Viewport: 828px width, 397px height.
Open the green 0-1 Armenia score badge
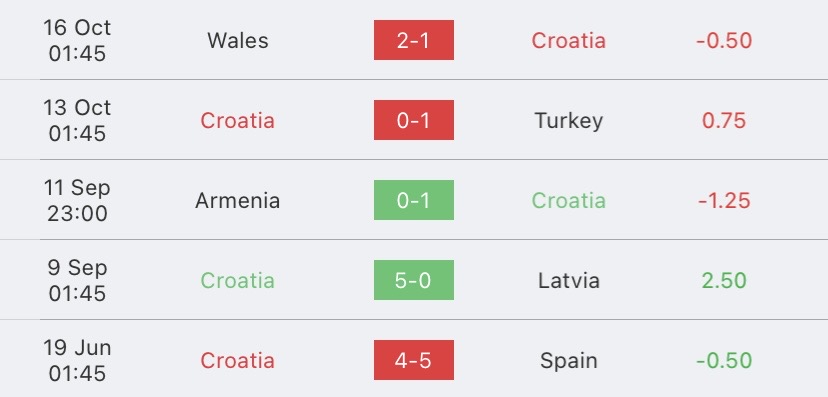coord(413,200)
